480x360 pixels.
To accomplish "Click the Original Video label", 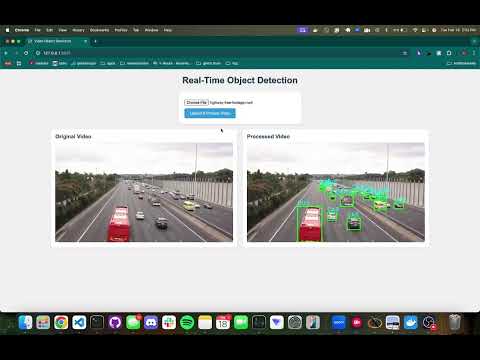I will [73, 136].
